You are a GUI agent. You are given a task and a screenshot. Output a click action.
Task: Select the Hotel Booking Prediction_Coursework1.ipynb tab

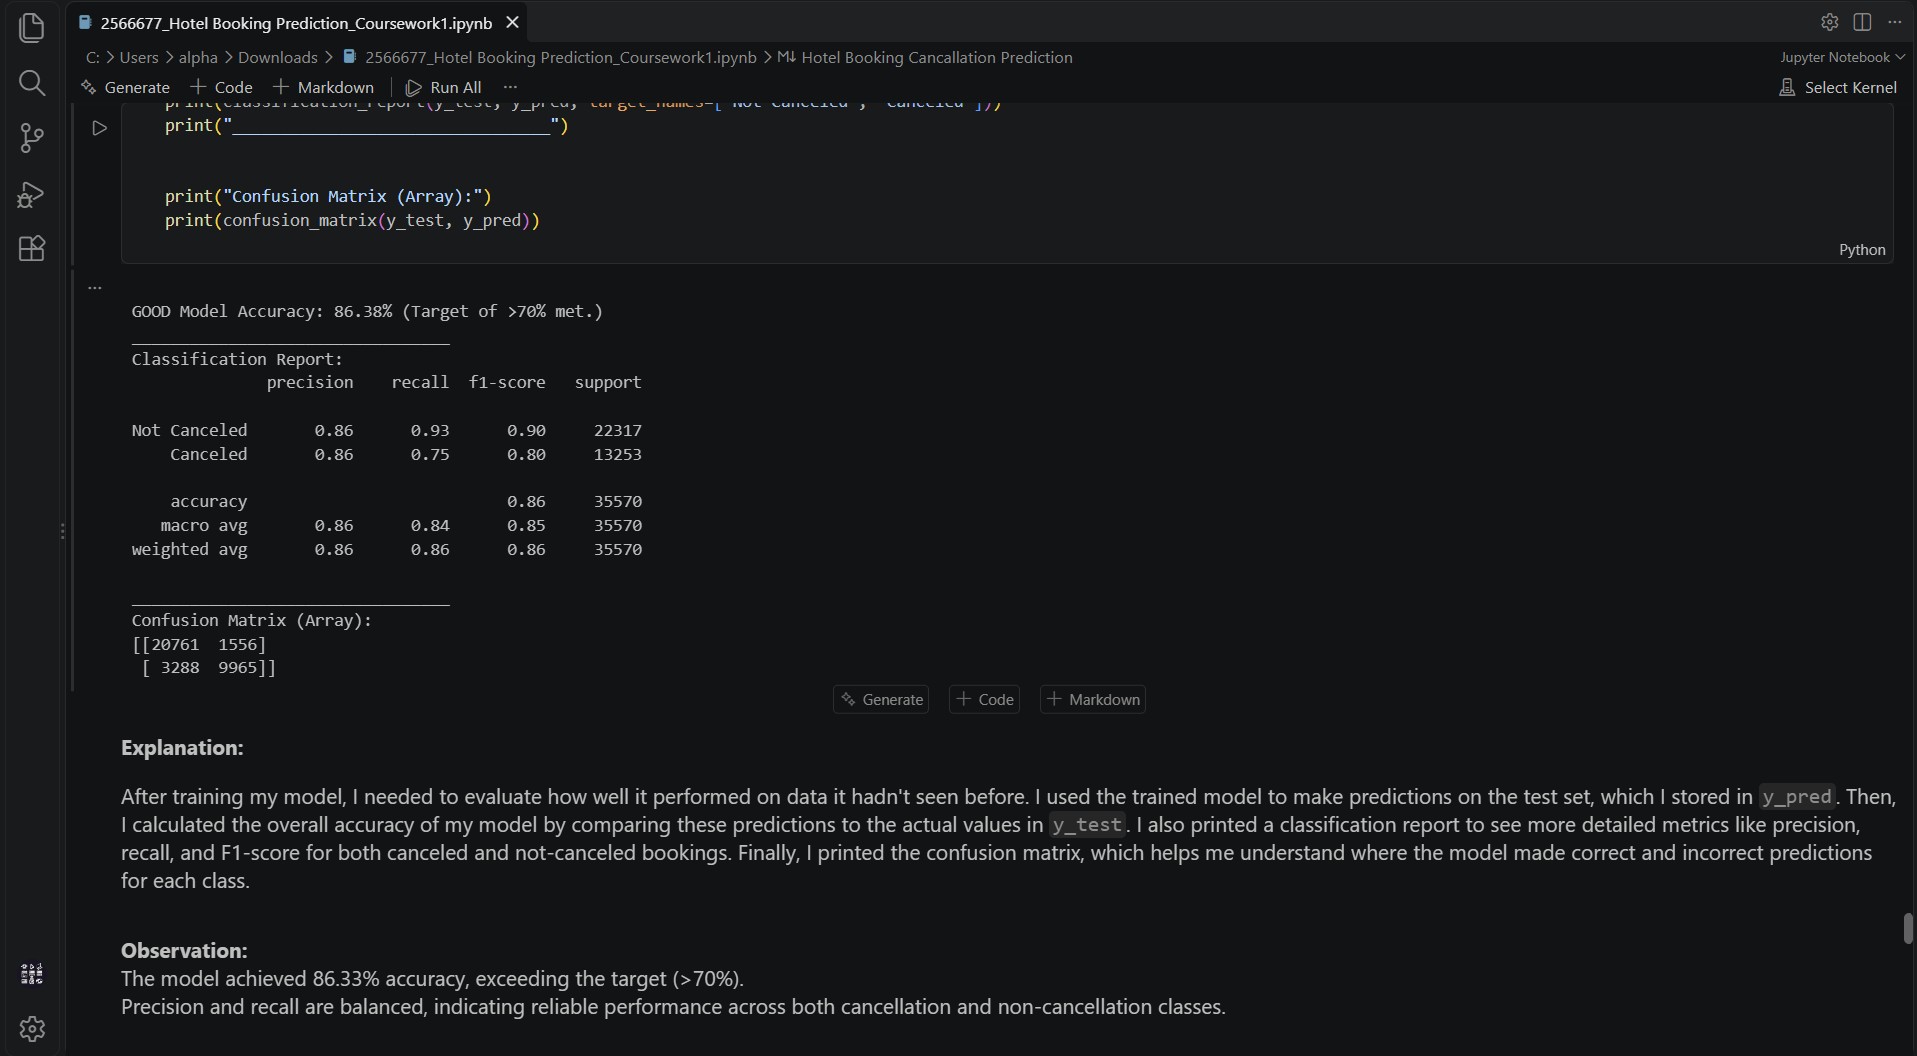(x=296, y=22)
